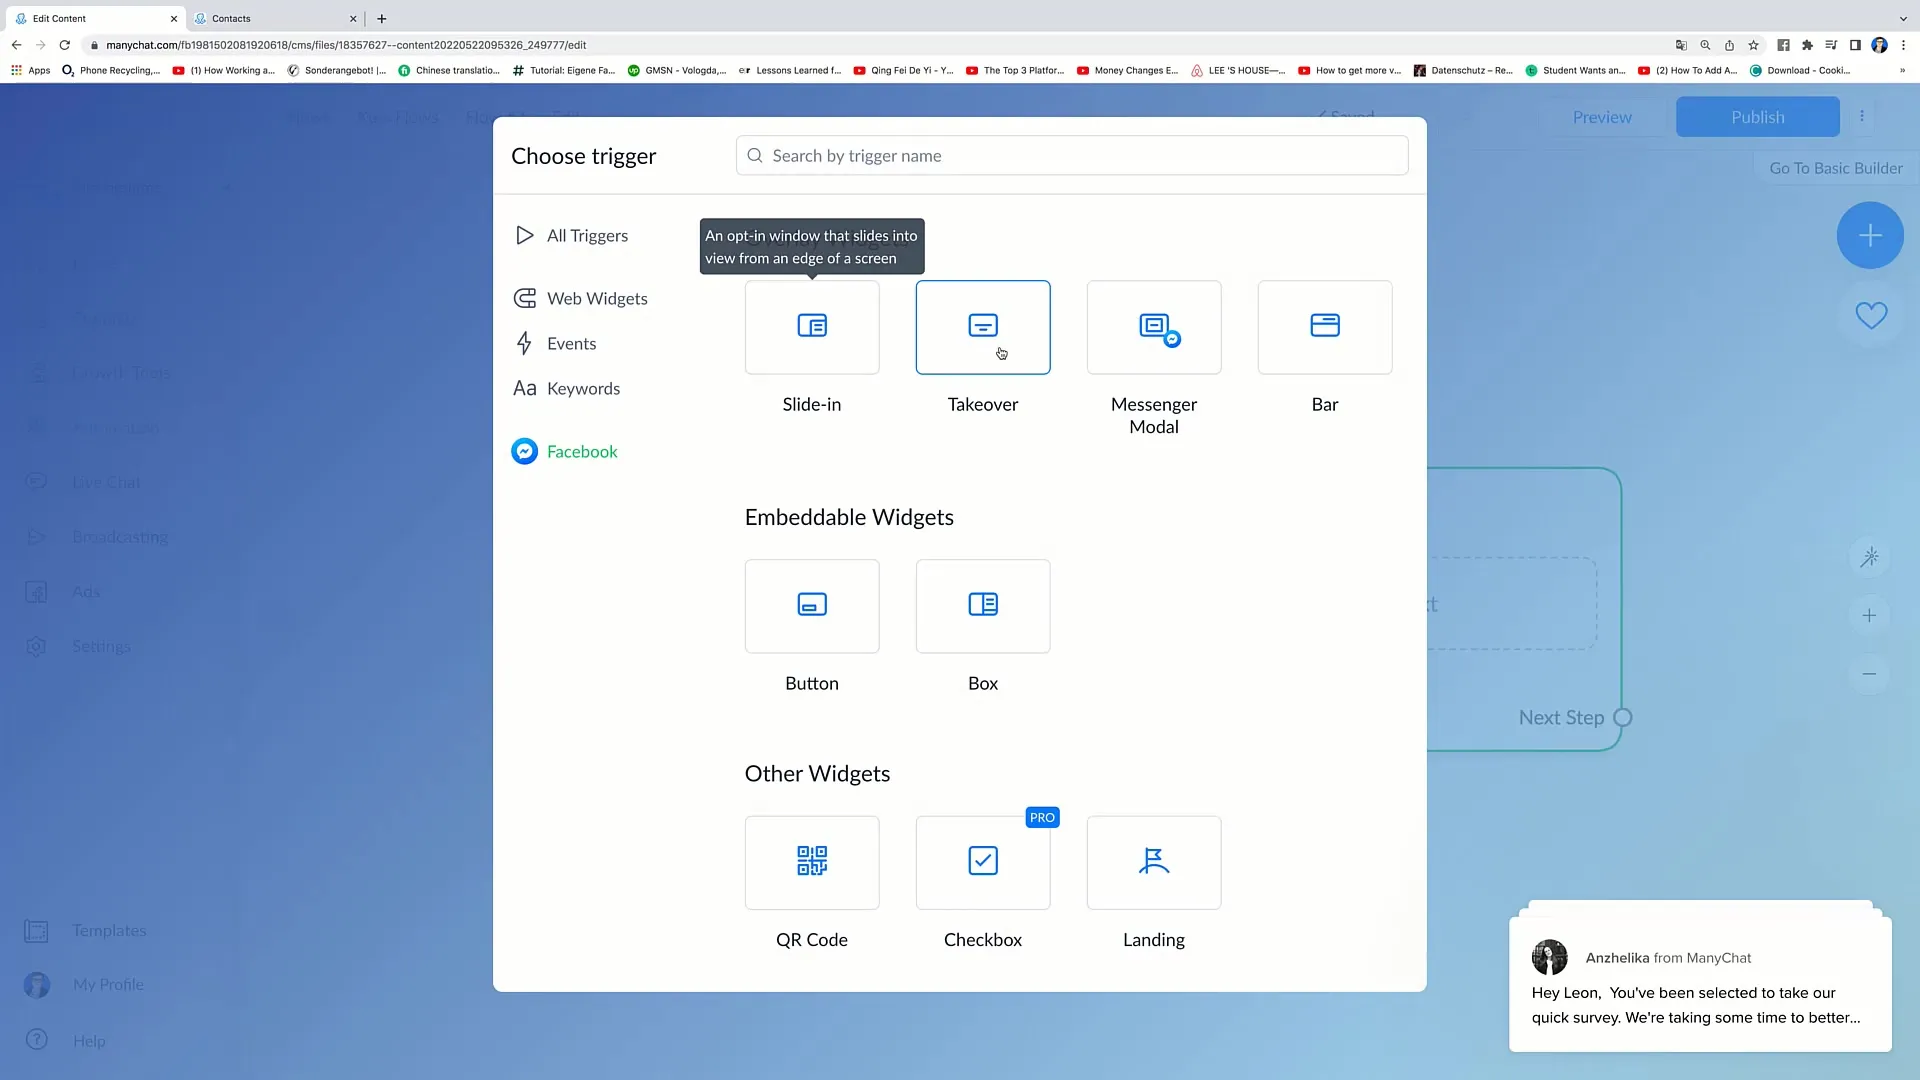Click the Preview button
1920x1080 pixels.
(x=1602, y=117)
